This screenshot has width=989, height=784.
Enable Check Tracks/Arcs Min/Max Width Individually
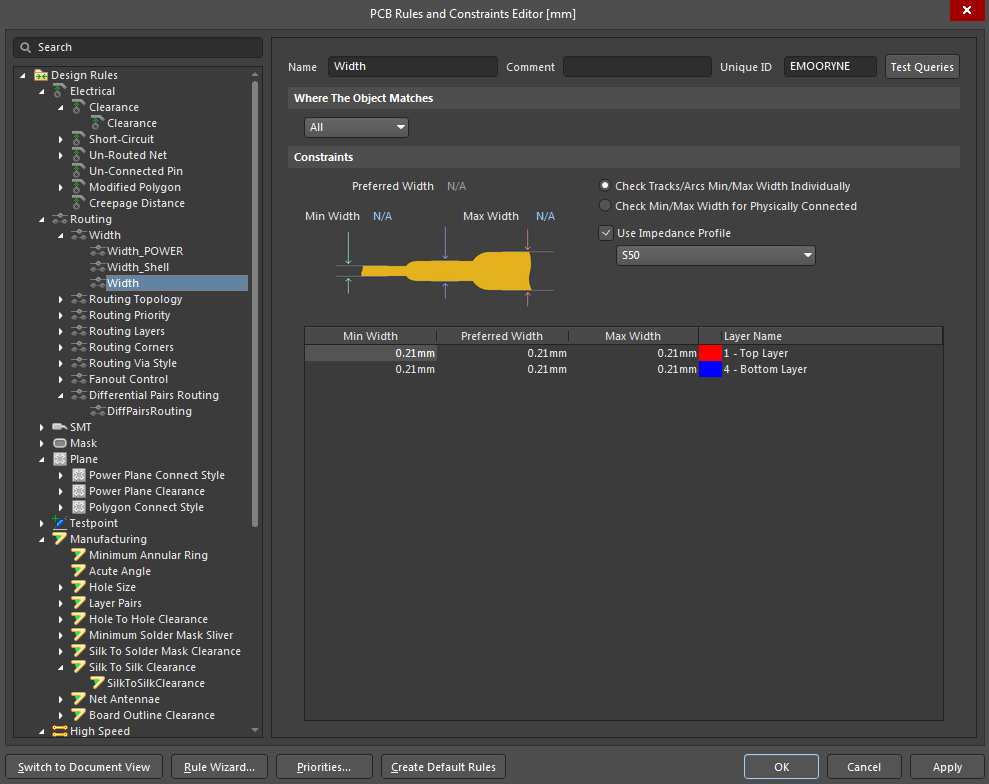click(605, 185)
